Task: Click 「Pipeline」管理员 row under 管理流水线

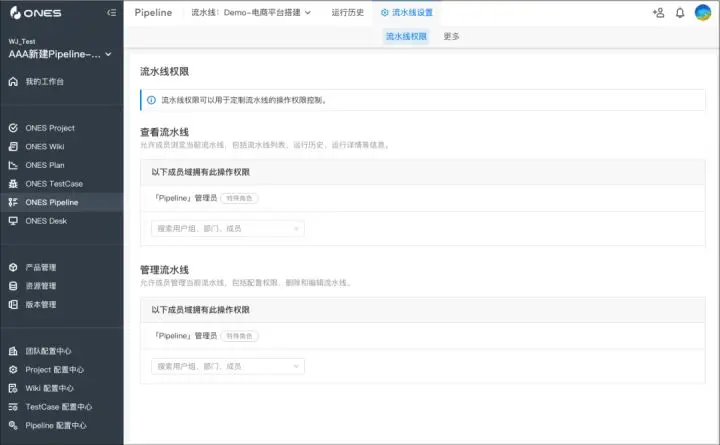Action: tap(422, 336)
